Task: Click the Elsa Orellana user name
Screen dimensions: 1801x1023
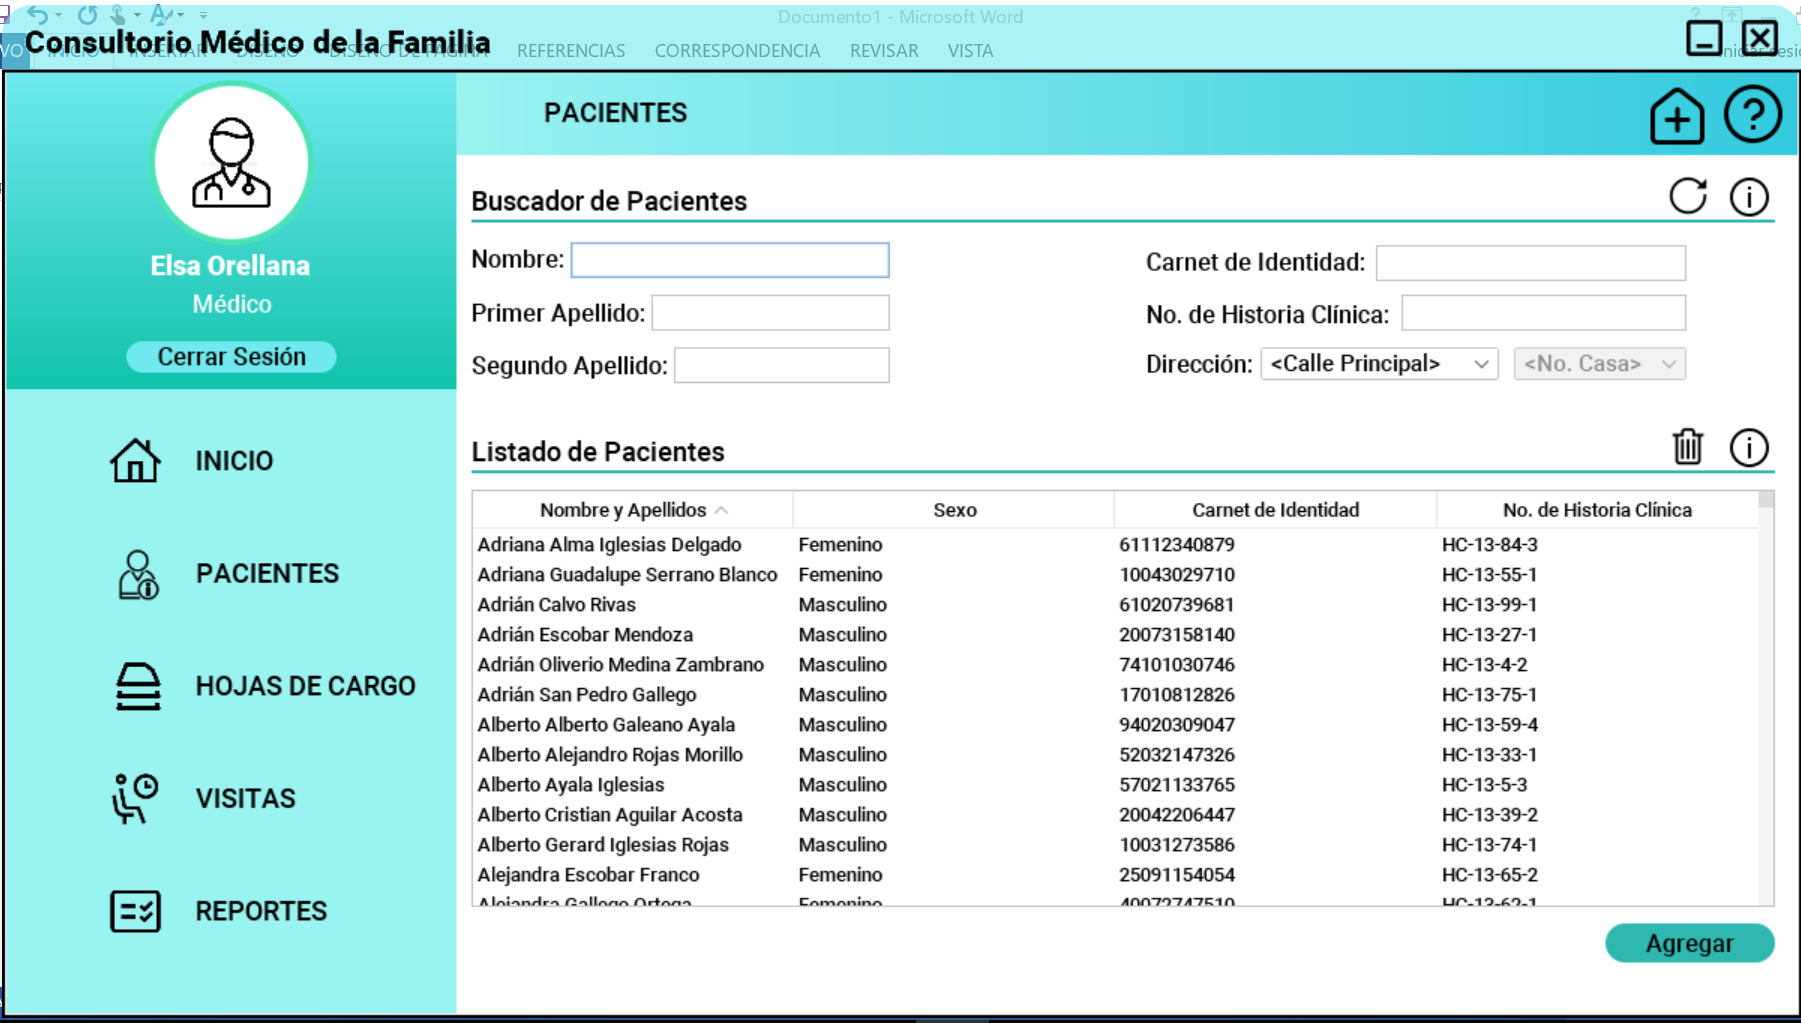Action: (230, 266)
